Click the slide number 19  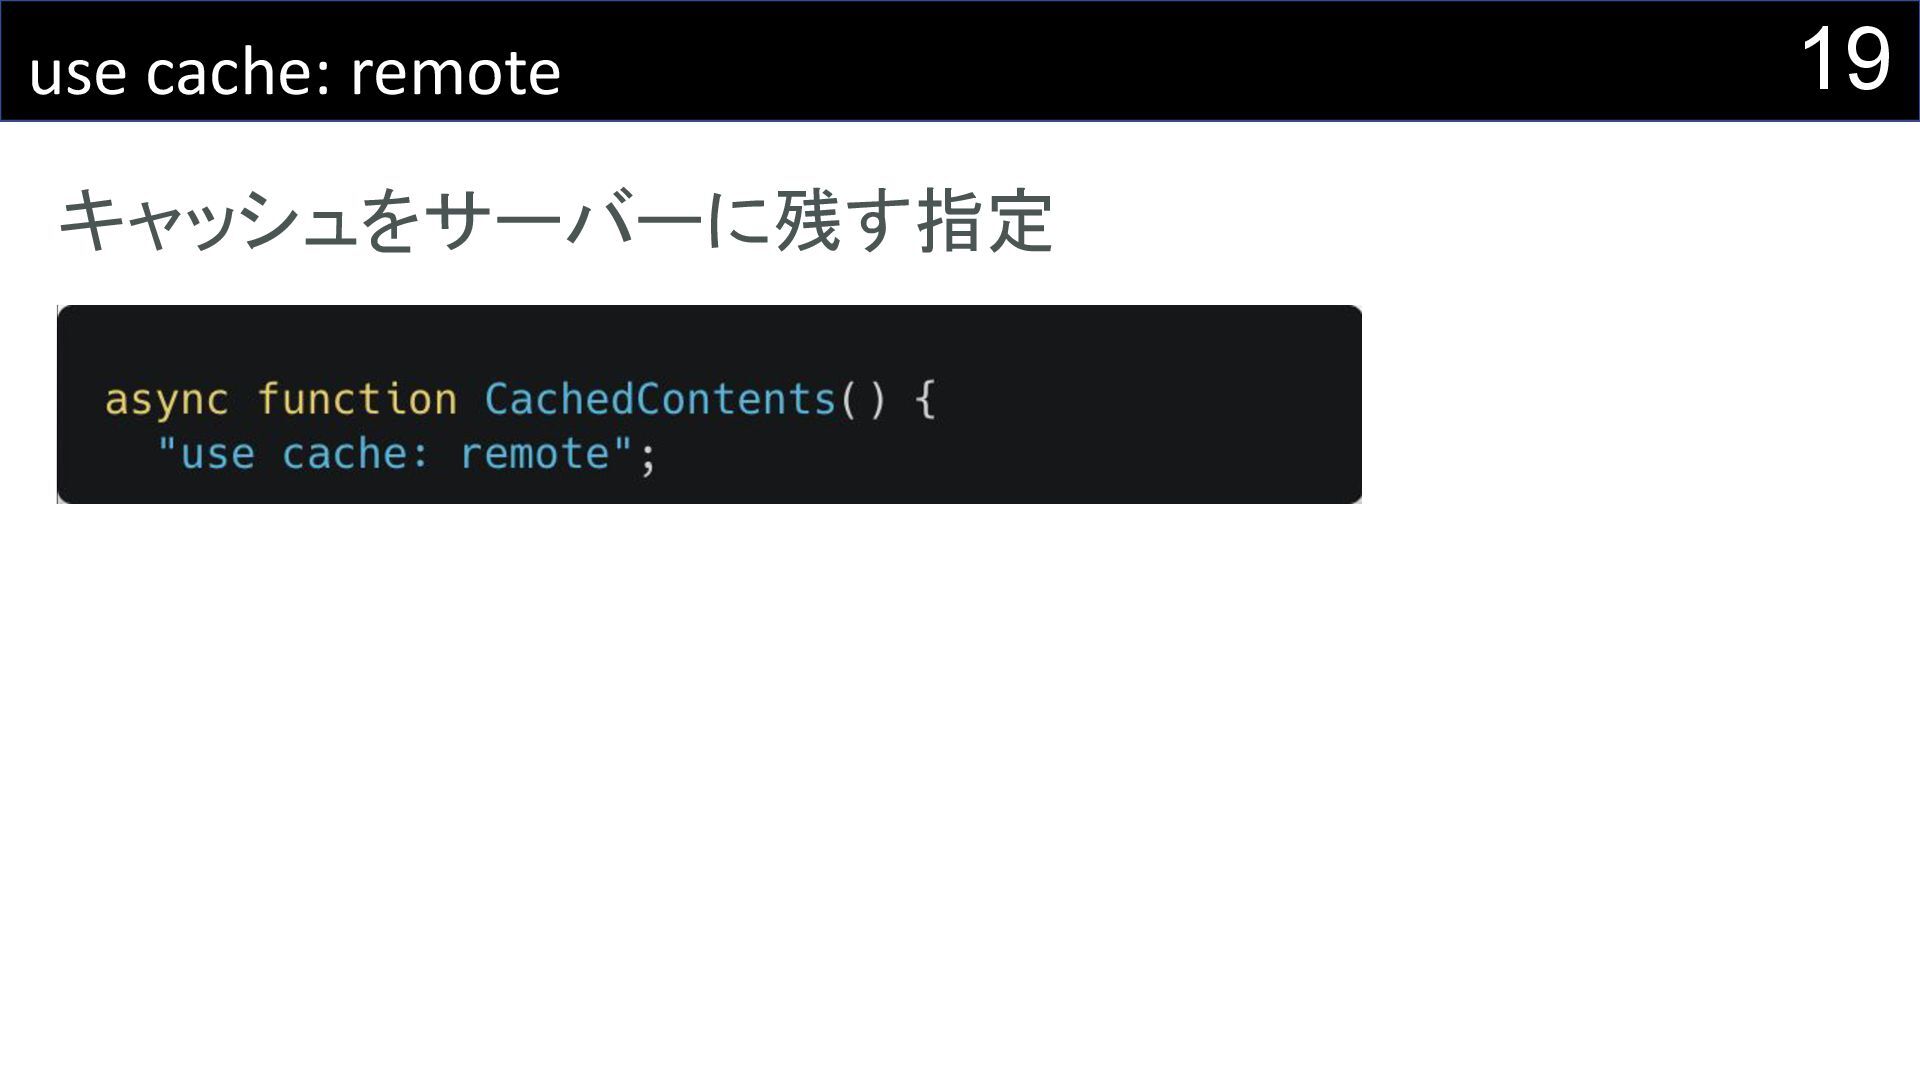click(x=1845, y=60)
